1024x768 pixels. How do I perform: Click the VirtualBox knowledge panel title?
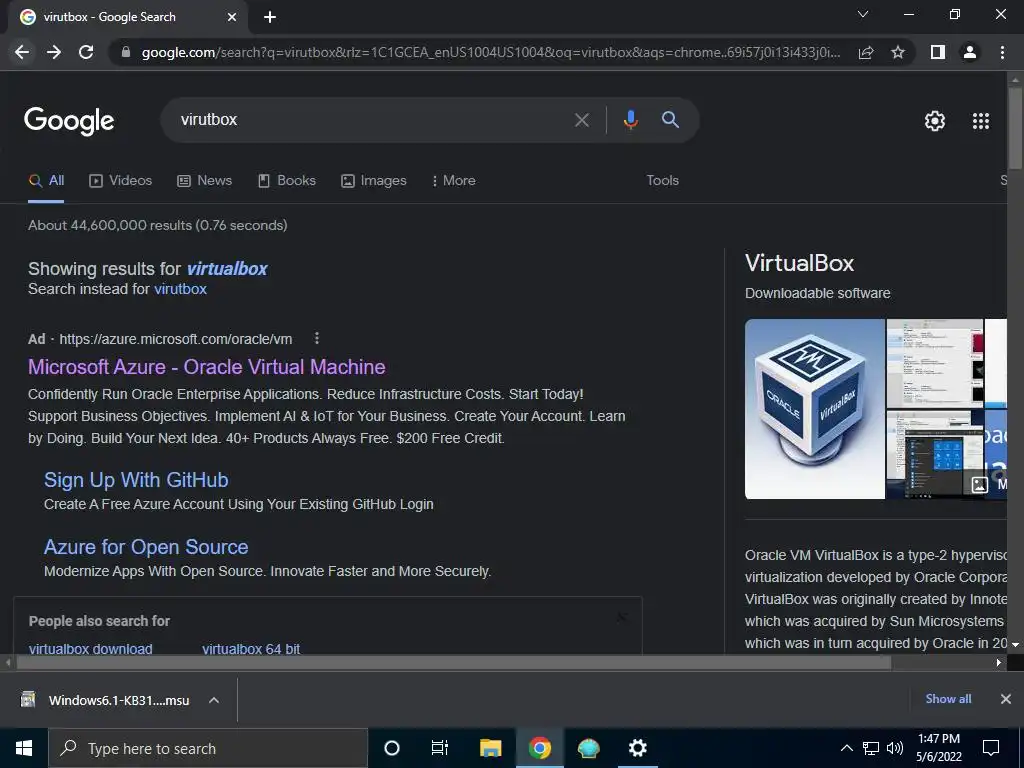[799, 263]
